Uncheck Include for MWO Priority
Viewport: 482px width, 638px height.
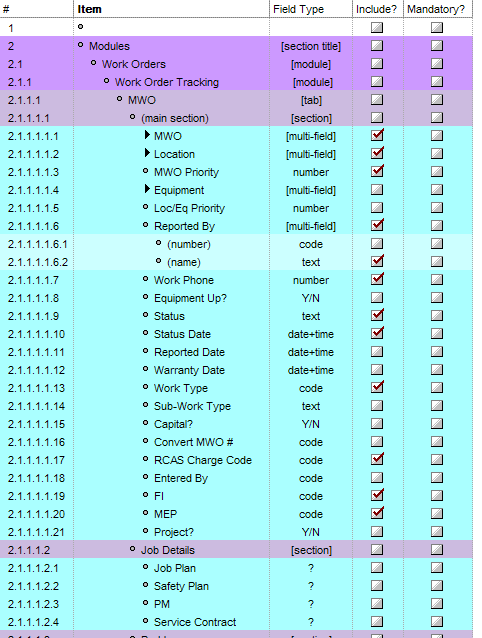tap(377, 171)
